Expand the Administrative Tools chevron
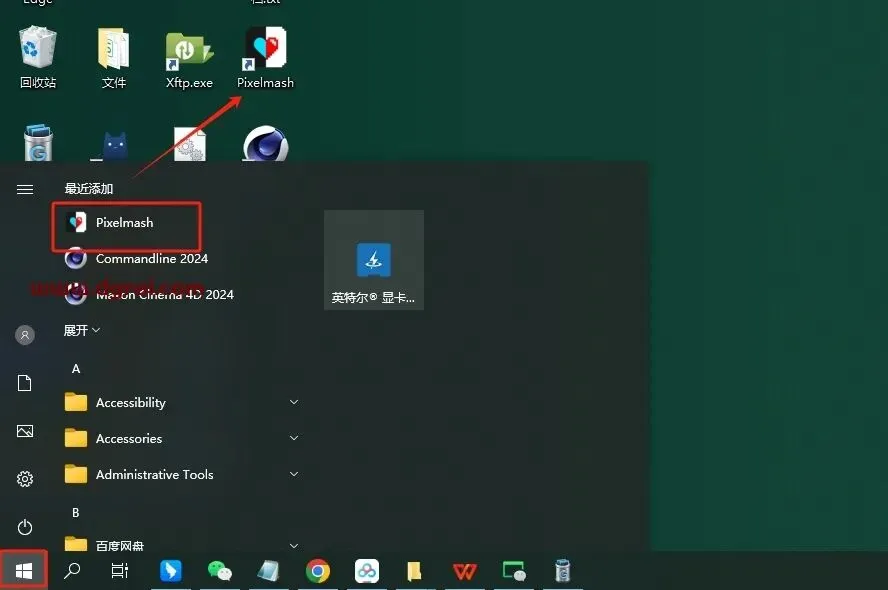 coord(294,474)
